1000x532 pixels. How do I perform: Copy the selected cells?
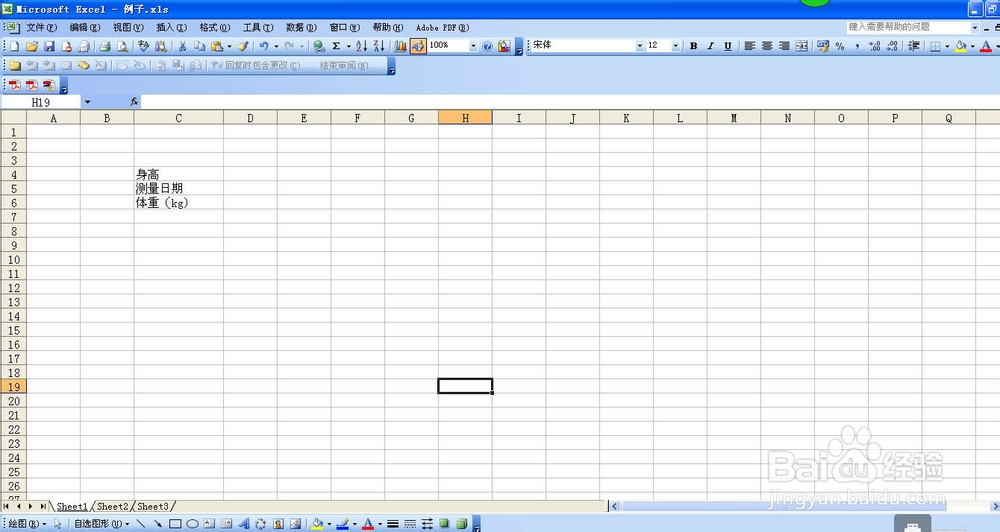point(200,46)
